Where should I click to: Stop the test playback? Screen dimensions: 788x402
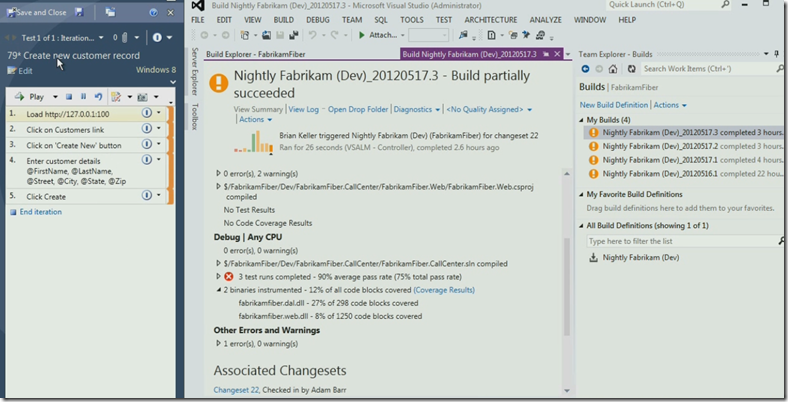[x=69, y=96]
